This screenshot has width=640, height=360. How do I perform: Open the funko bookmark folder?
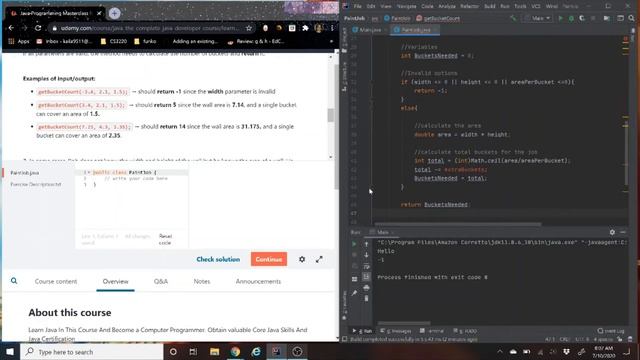pyautogui.click(x=145, y=41)
